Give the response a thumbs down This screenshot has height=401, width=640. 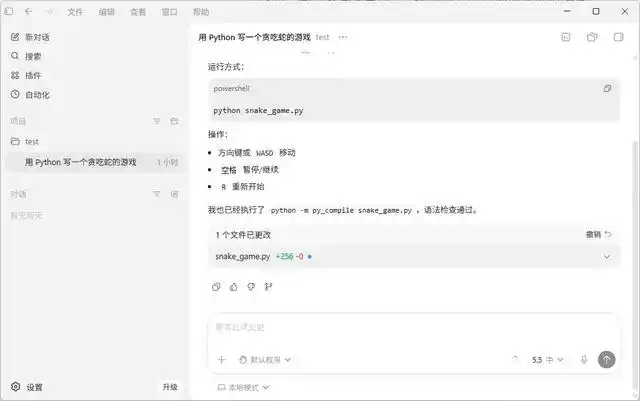tap(251, 287)
